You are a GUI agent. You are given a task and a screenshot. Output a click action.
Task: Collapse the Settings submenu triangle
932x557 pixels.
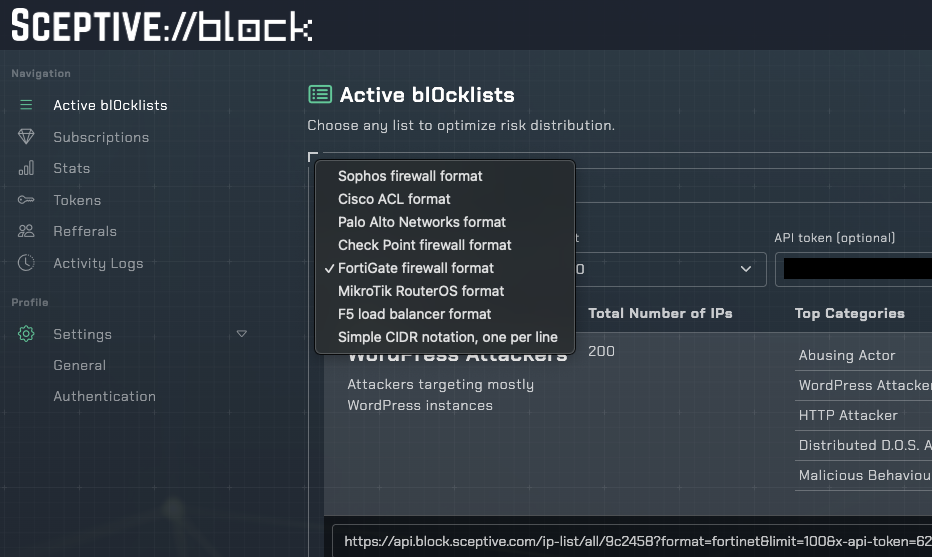tap(241, 334)
